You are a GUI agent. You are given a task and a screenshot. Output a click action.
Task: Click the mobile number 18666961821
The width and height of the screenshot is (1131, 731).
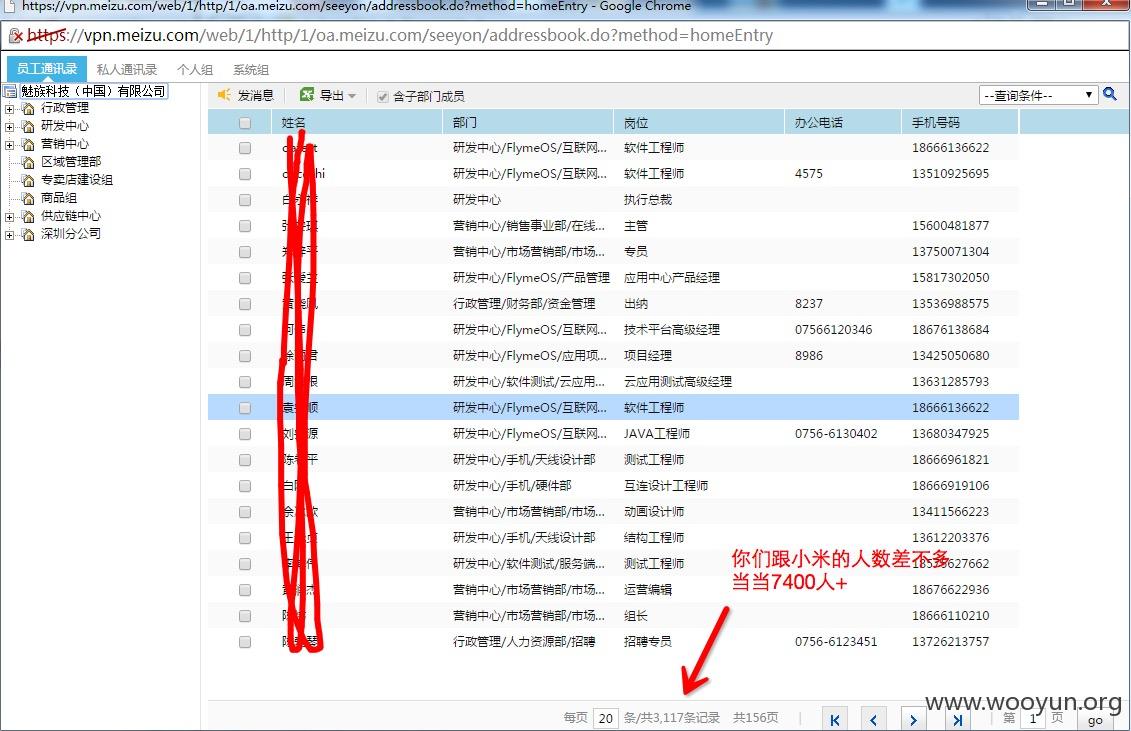(x=950, y=460)
